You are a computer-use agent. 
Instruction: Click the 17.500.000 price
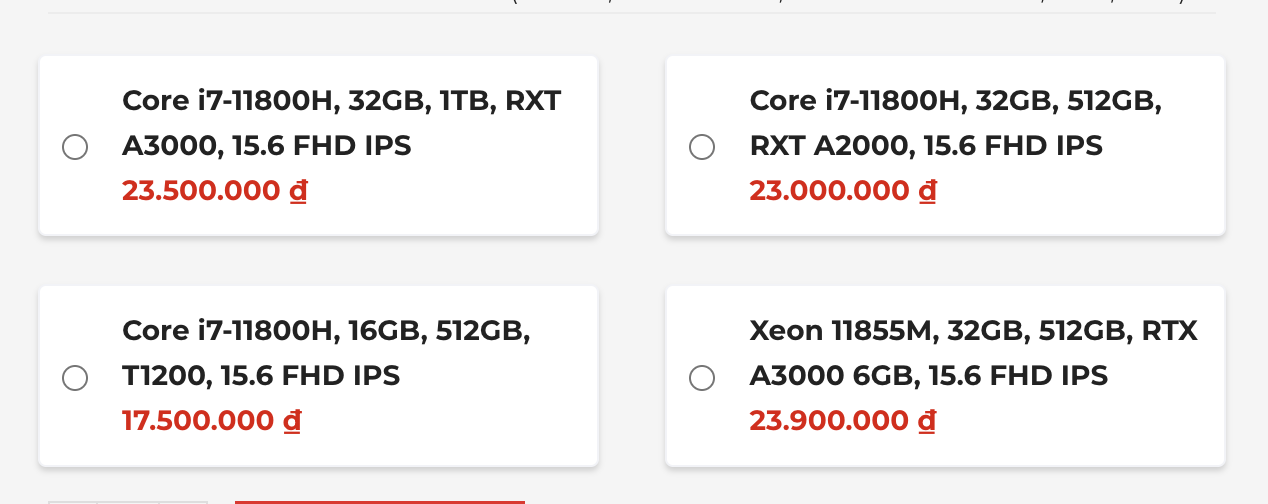(198, 420)
